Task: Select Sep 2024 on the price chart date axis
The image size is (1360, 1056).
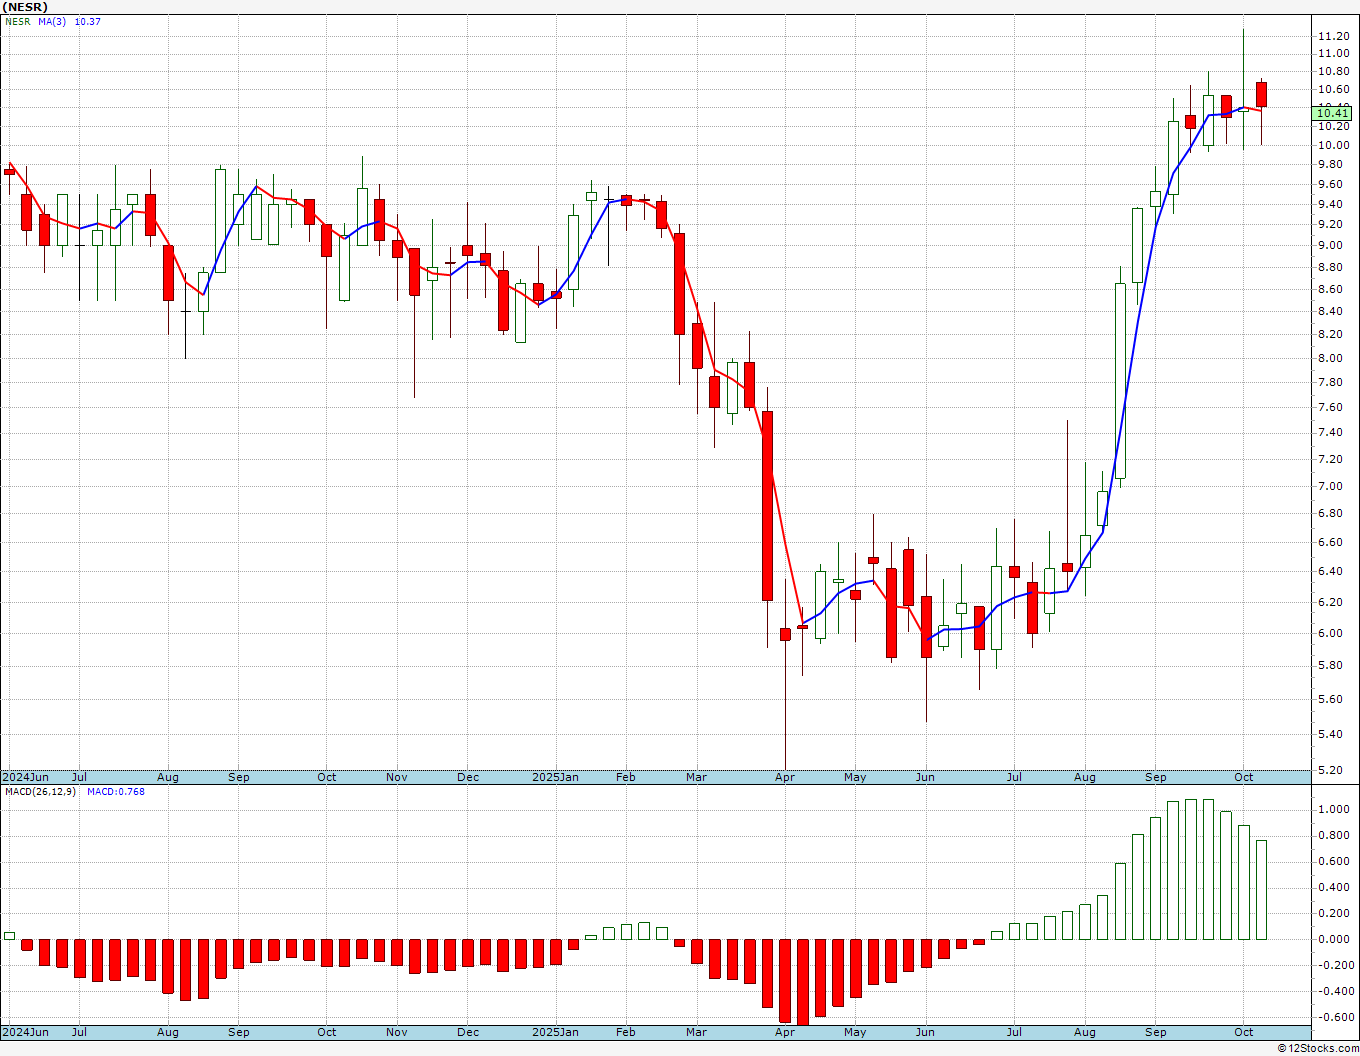Action: [x=239, y=777]
